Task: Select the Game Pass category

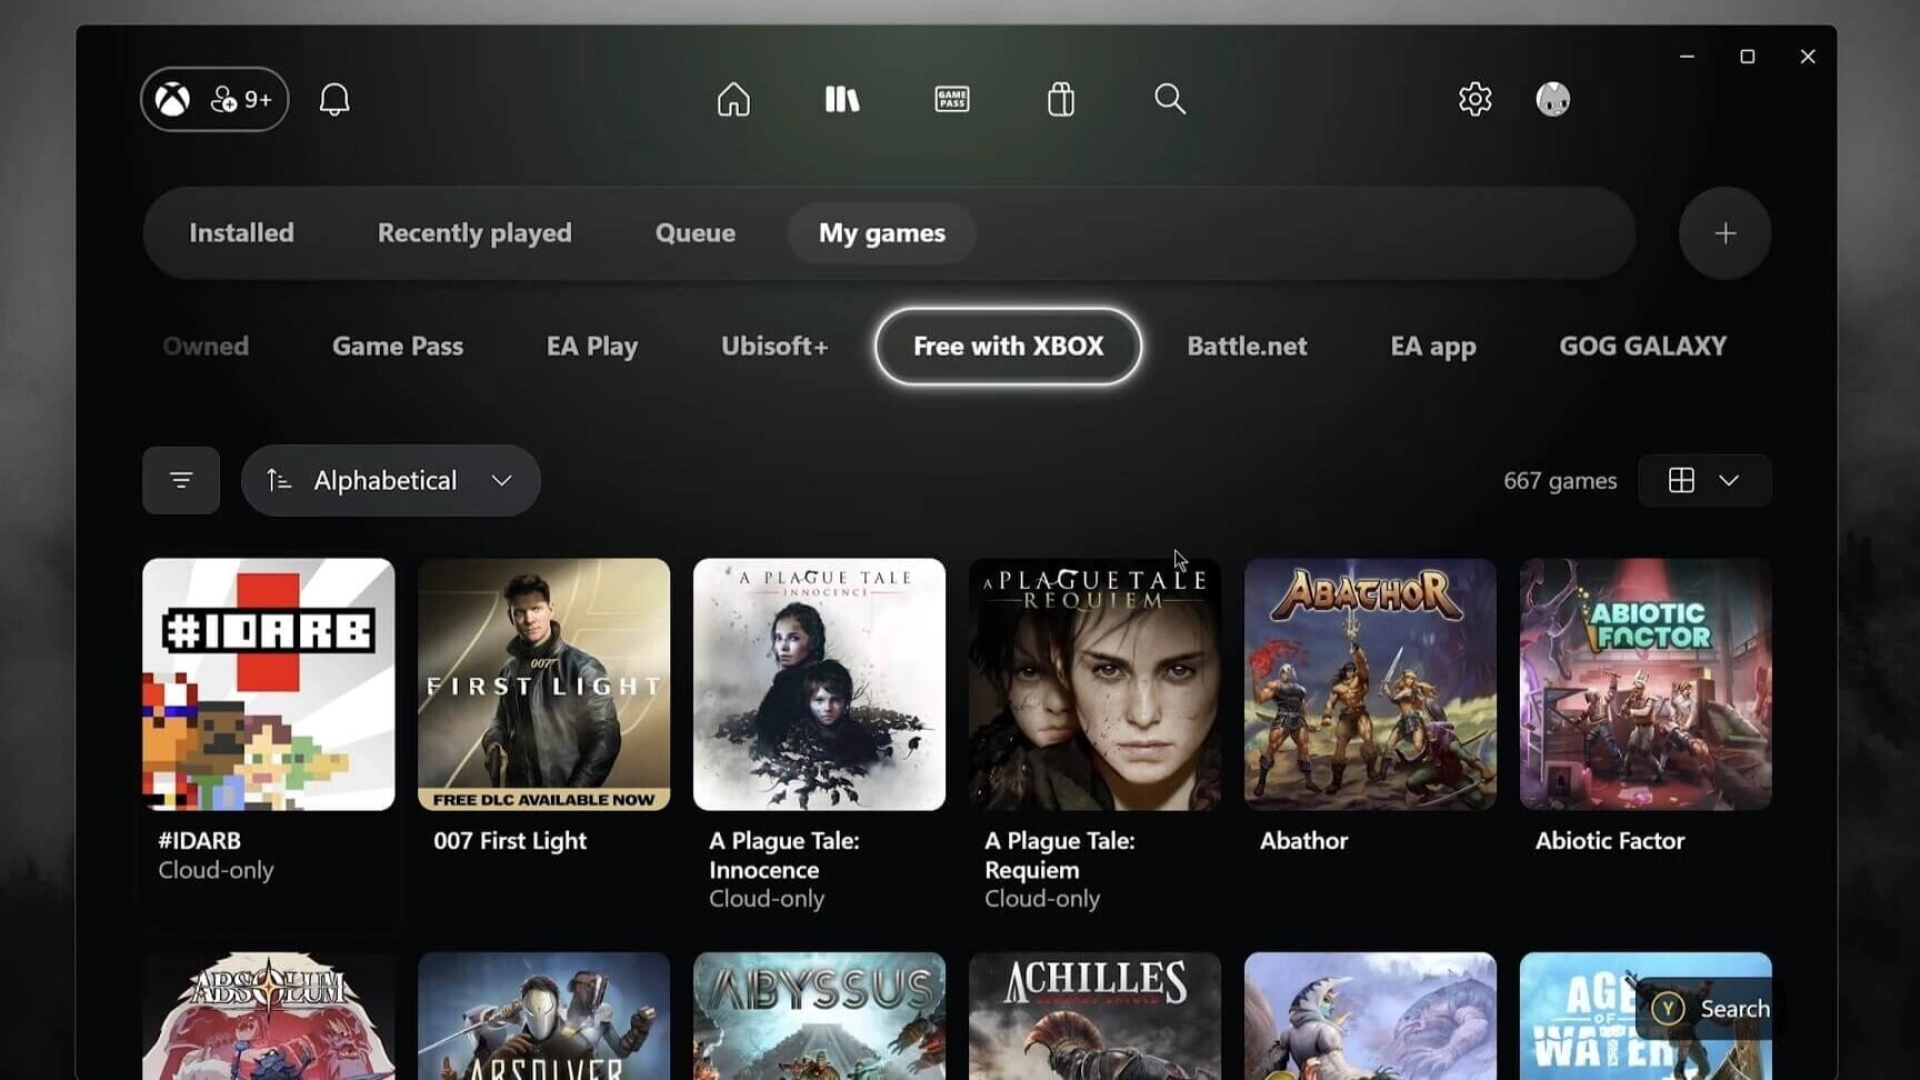Action: (397, 346)
